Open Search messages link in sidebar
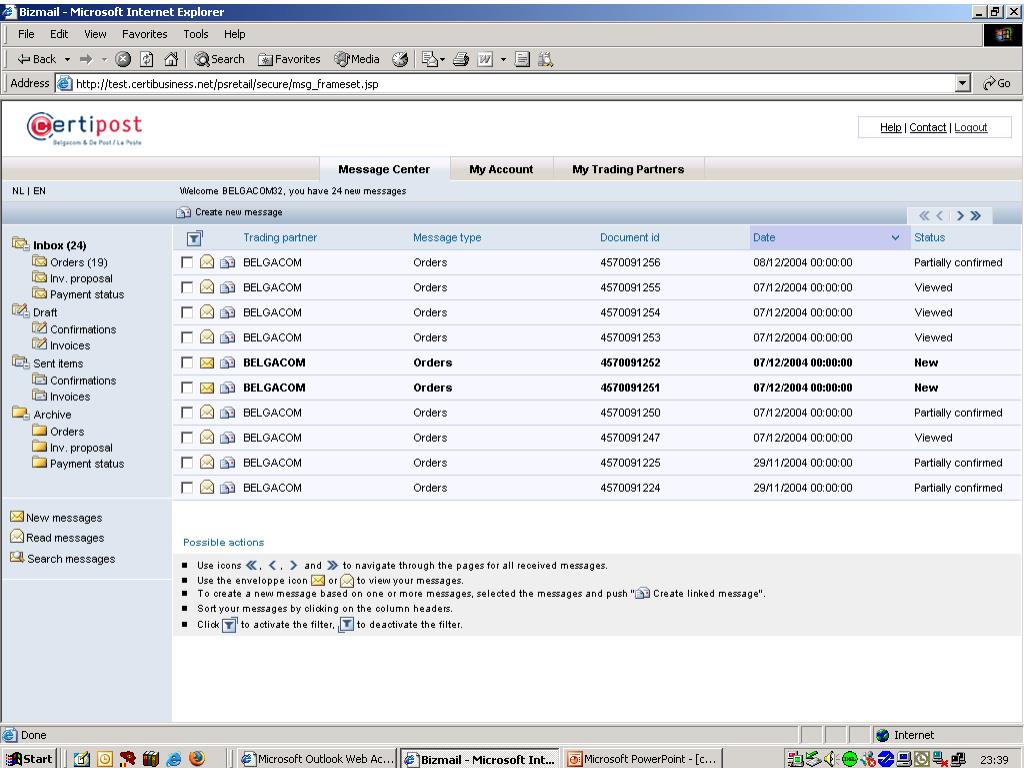The image size is (1024, 768). [x=71, y=559]
